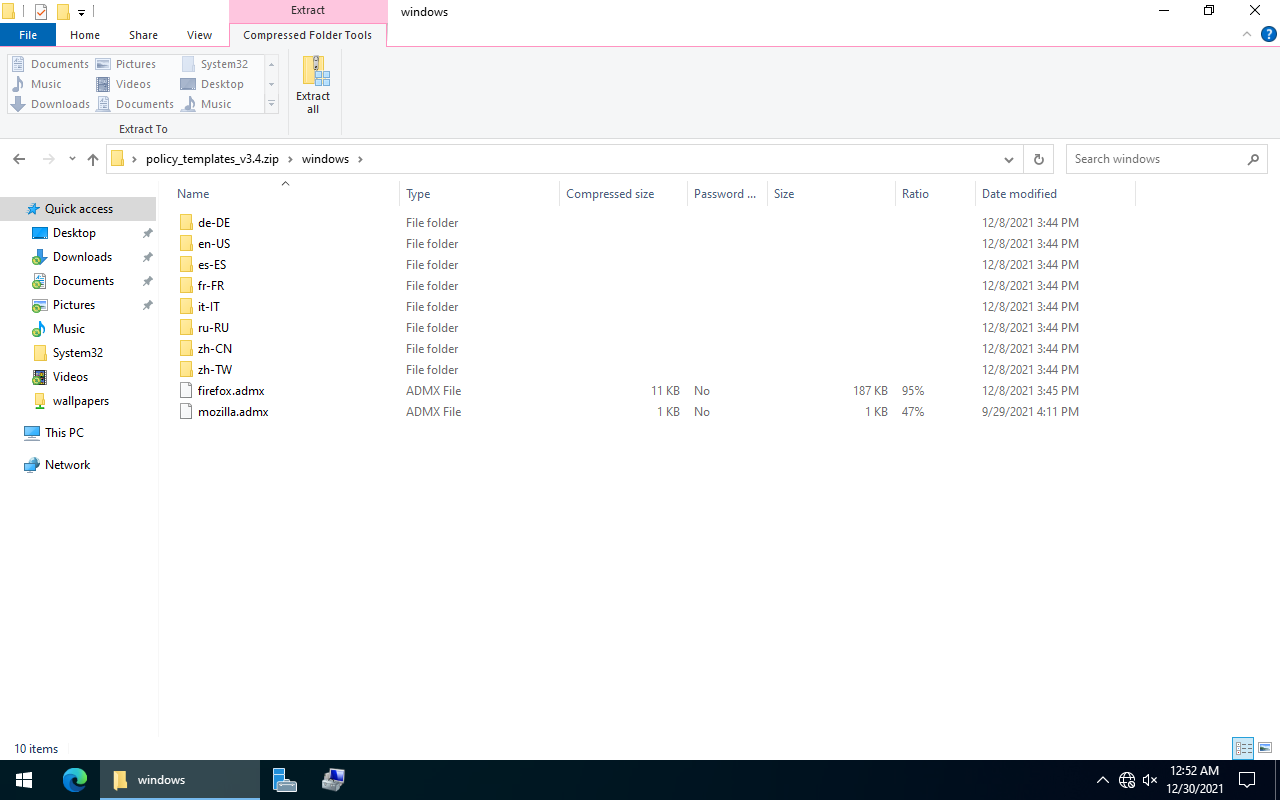Open the File menu

pyautogui.click(x=28, y=35)
